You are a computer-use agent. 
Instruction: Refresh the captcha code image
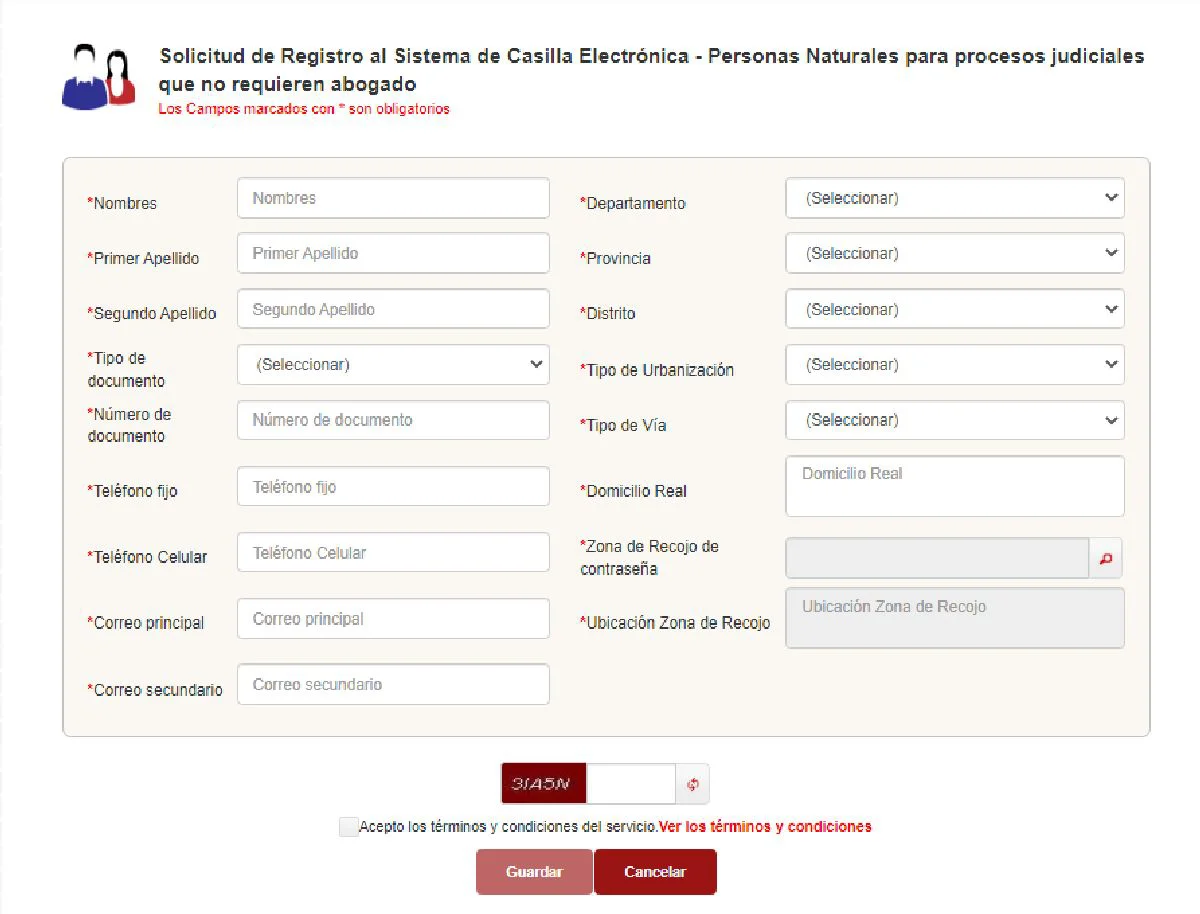(x=692, y=785)
